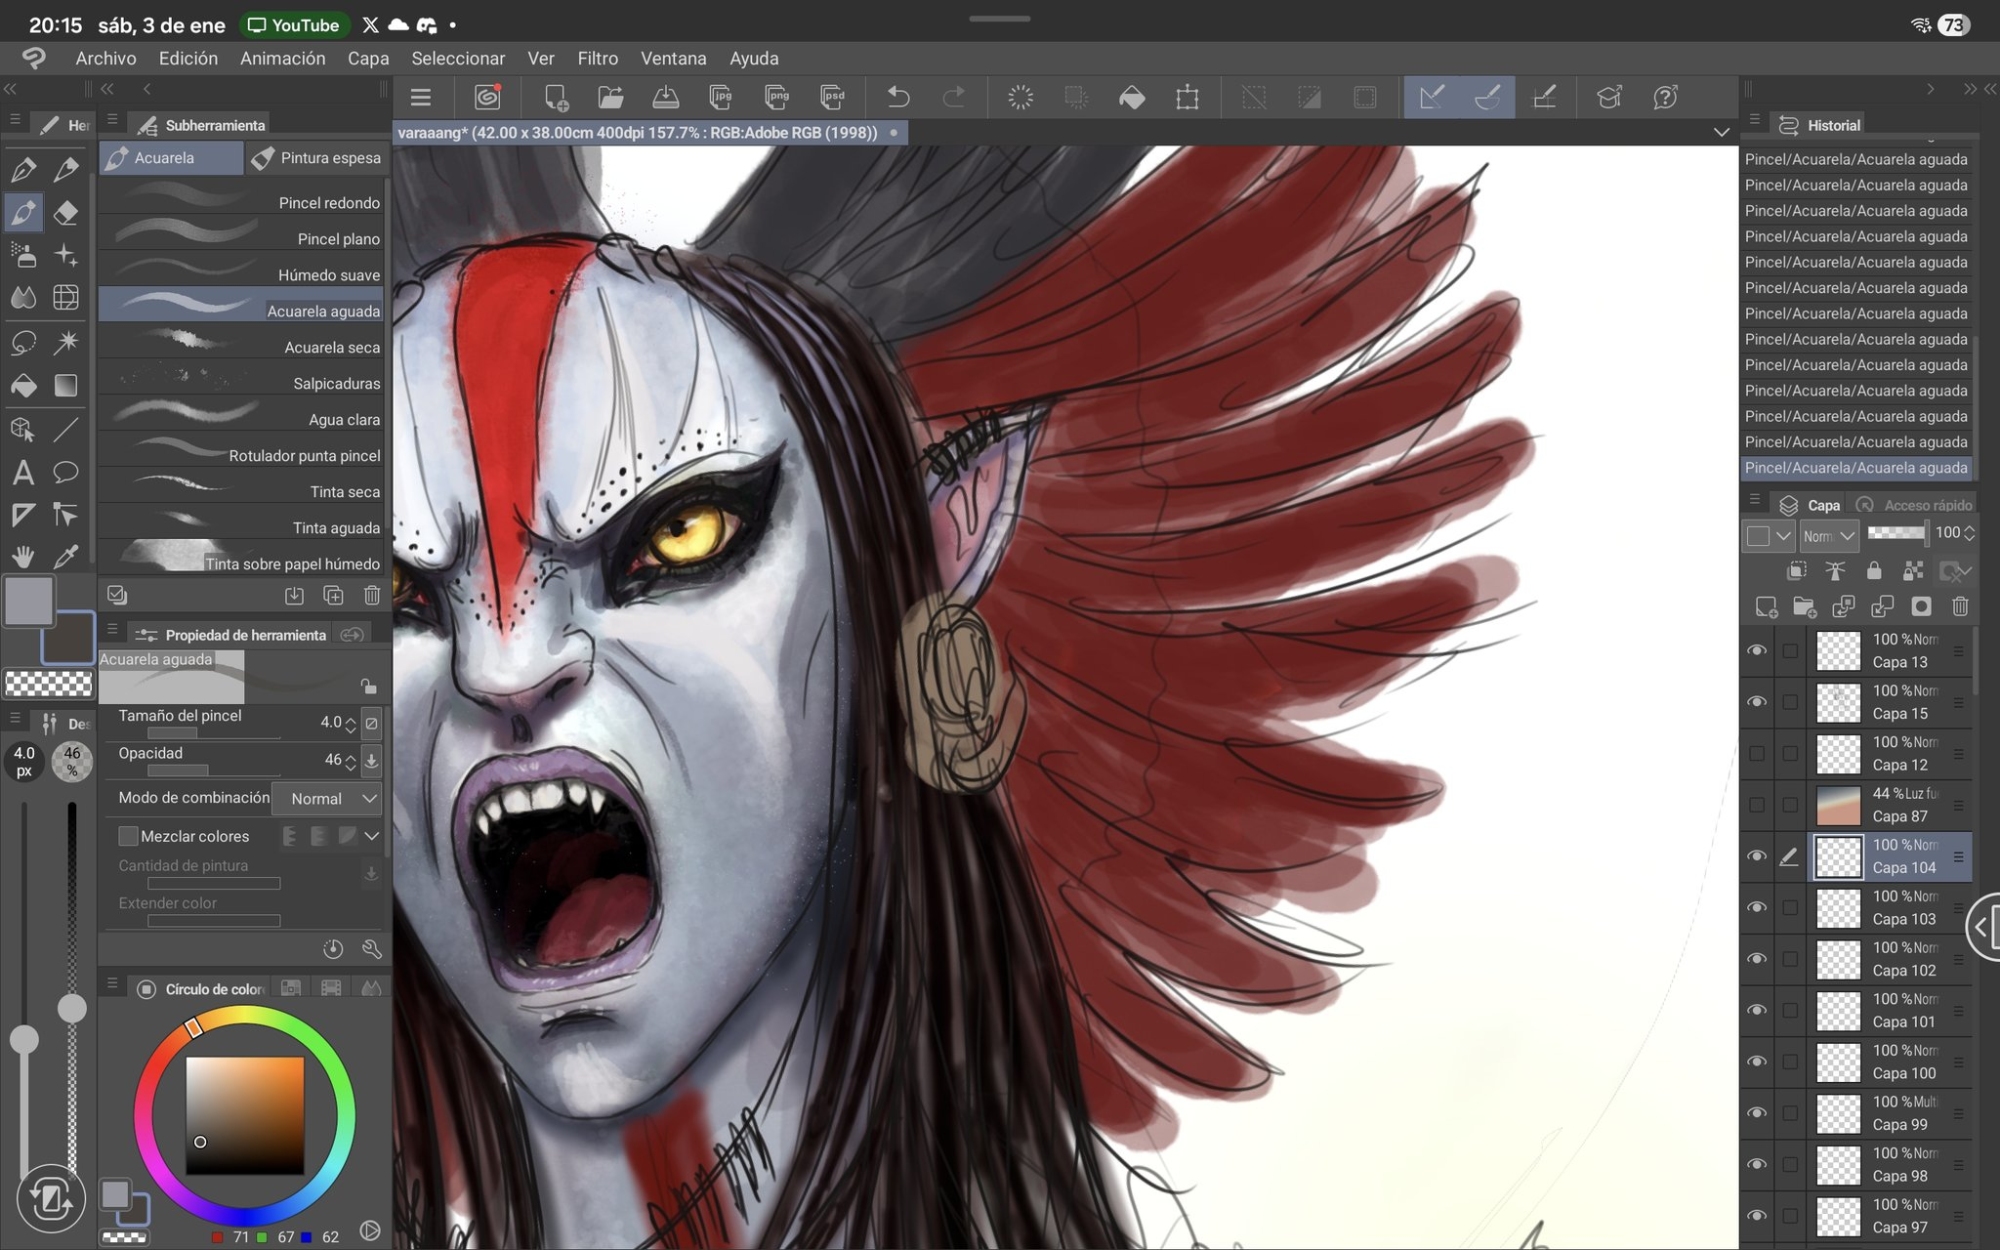Delete the selected layer with trash icon
Viewport: 2000px width, 1250px height.
(x=1960, y=607)
